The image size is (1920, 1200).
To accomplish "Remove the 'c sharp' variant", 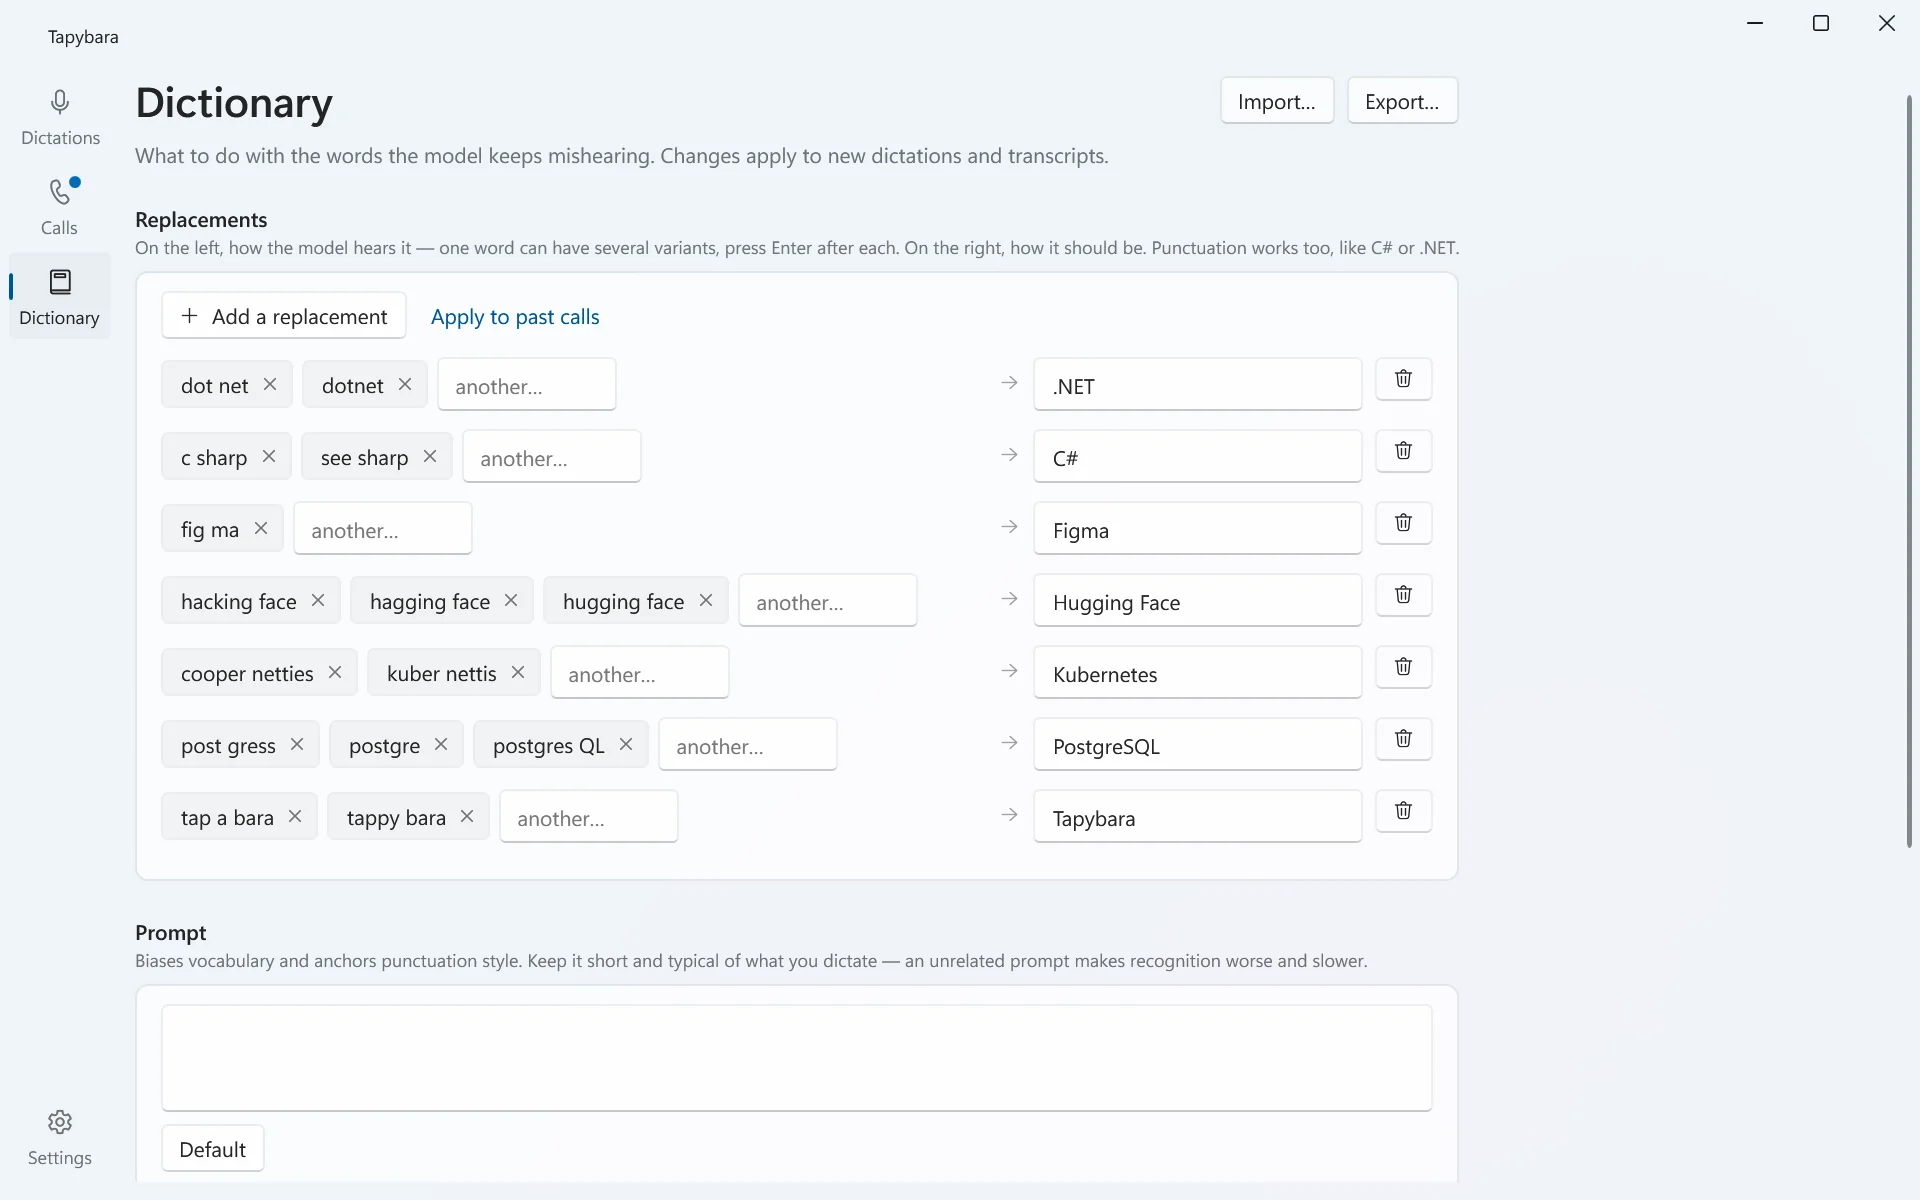I will point(269,456).
